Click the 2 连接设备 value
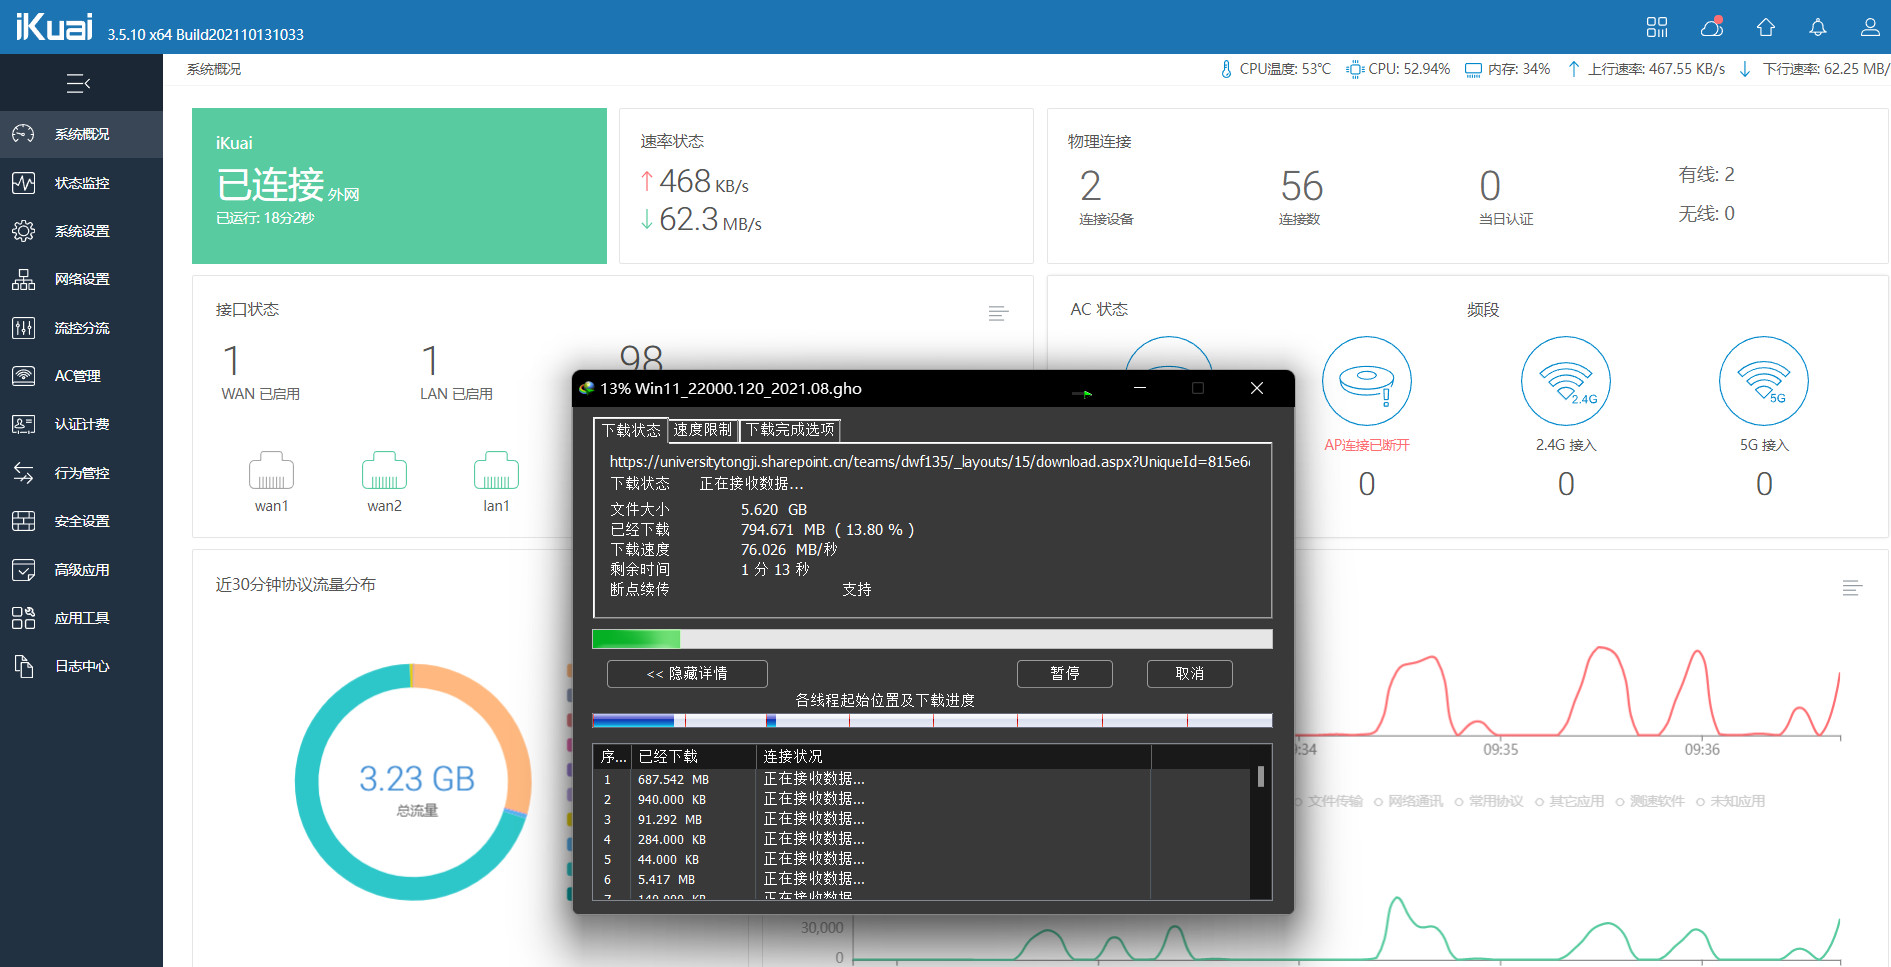 [1090, 187]
